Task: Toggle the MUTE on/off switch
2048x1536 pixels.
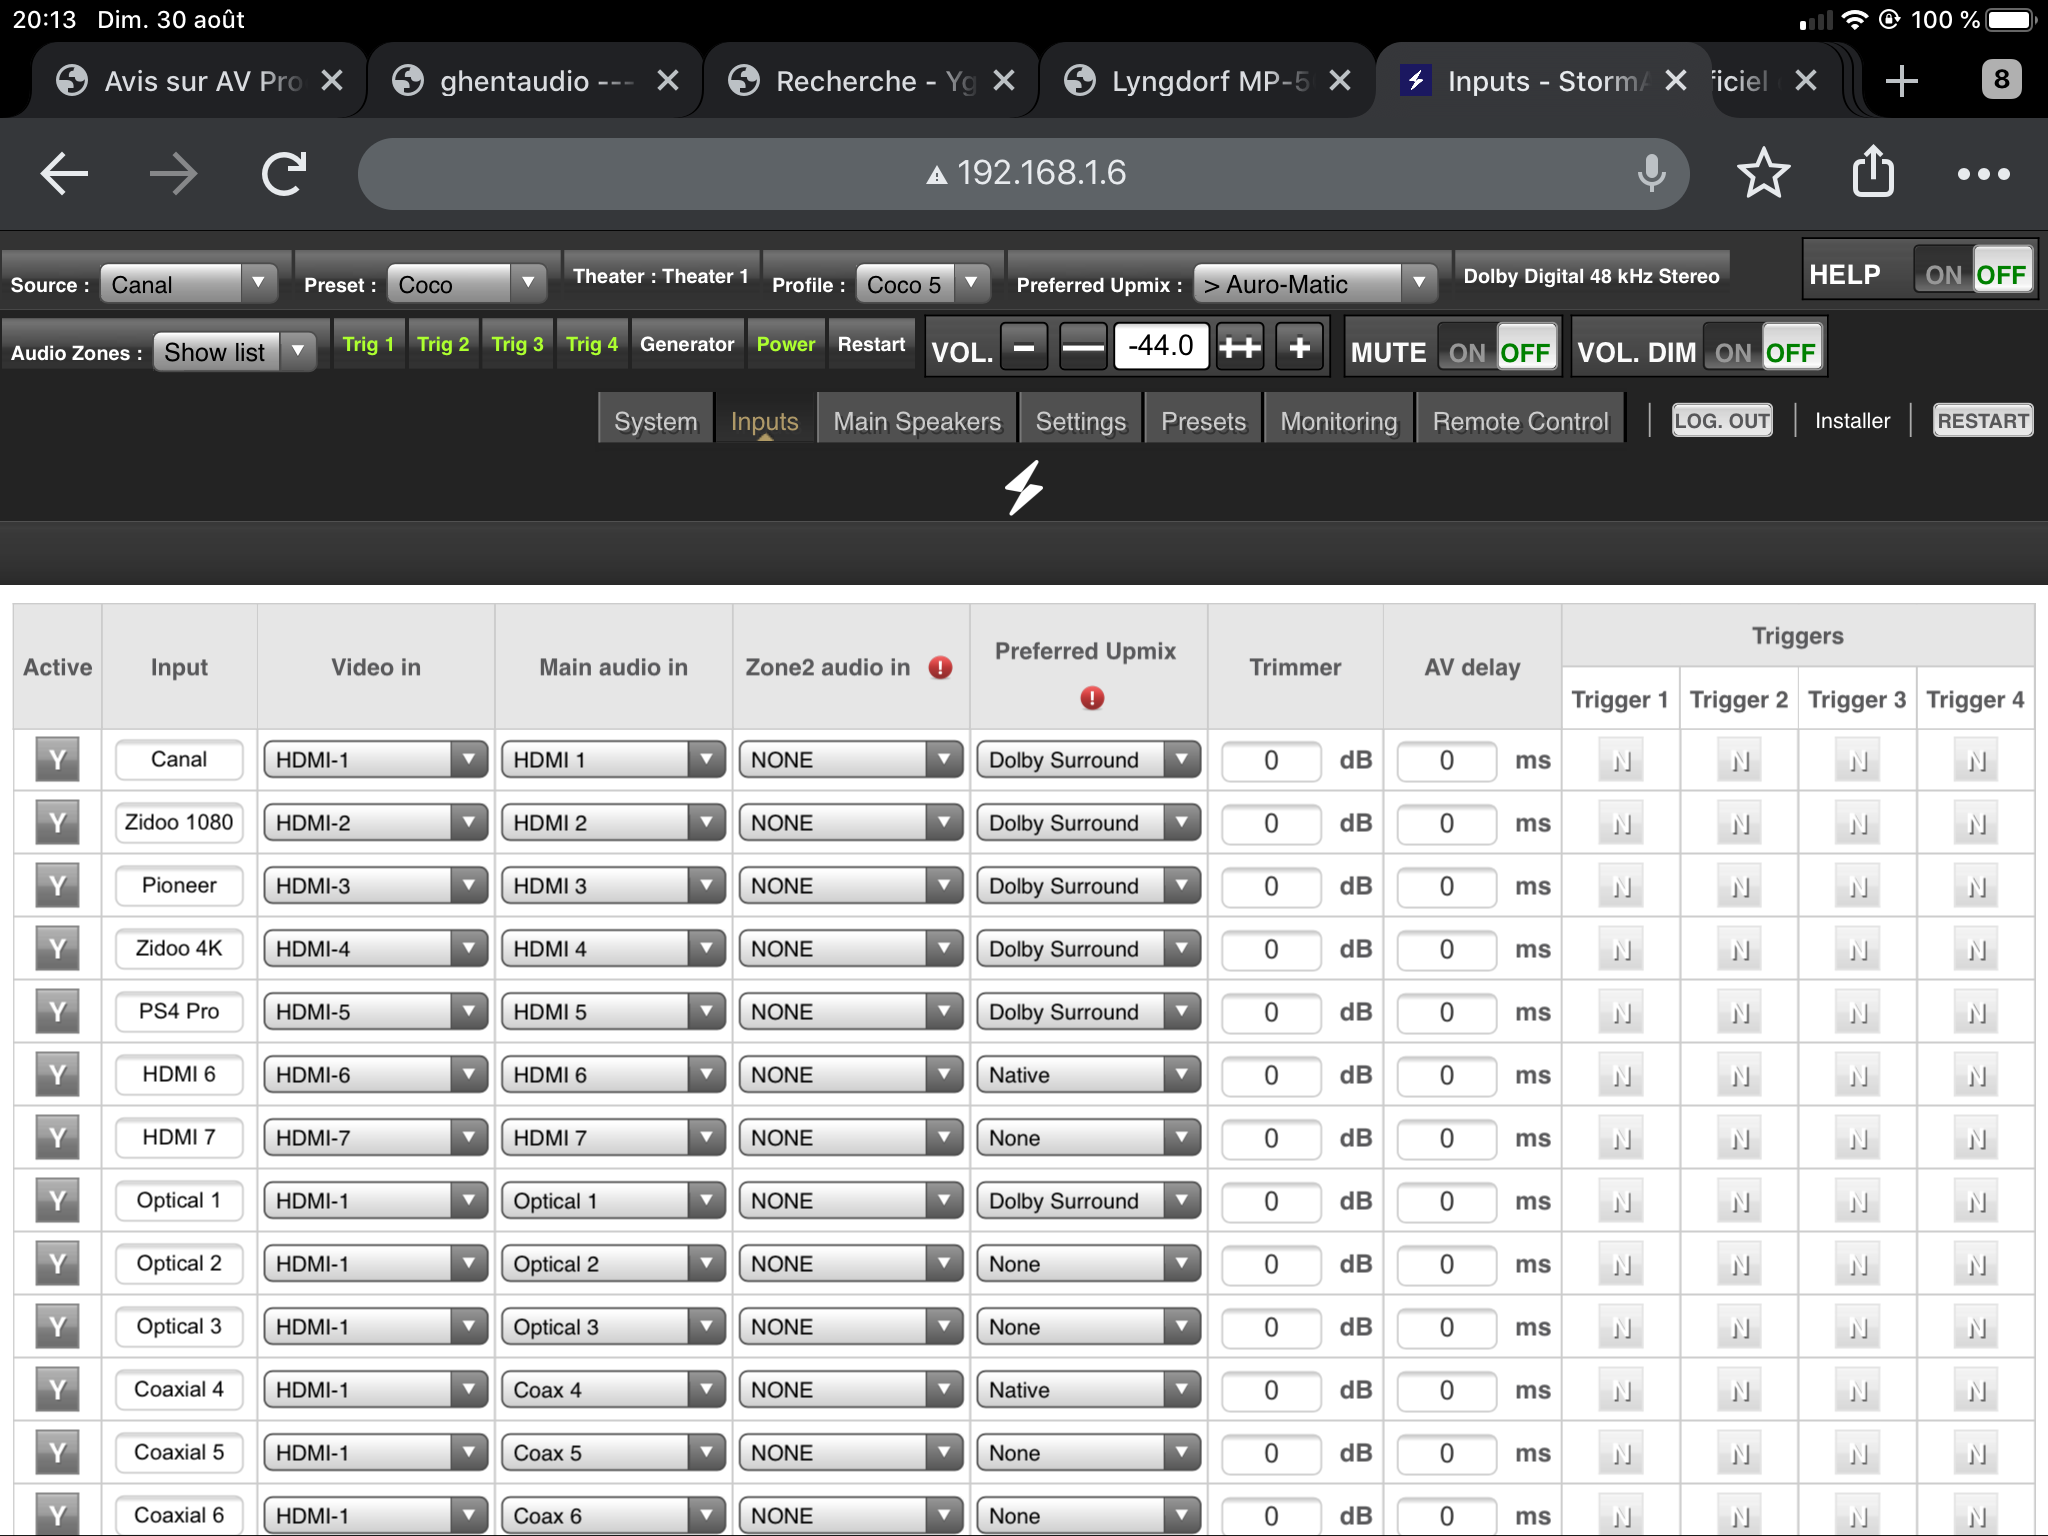Action: 1497,349
